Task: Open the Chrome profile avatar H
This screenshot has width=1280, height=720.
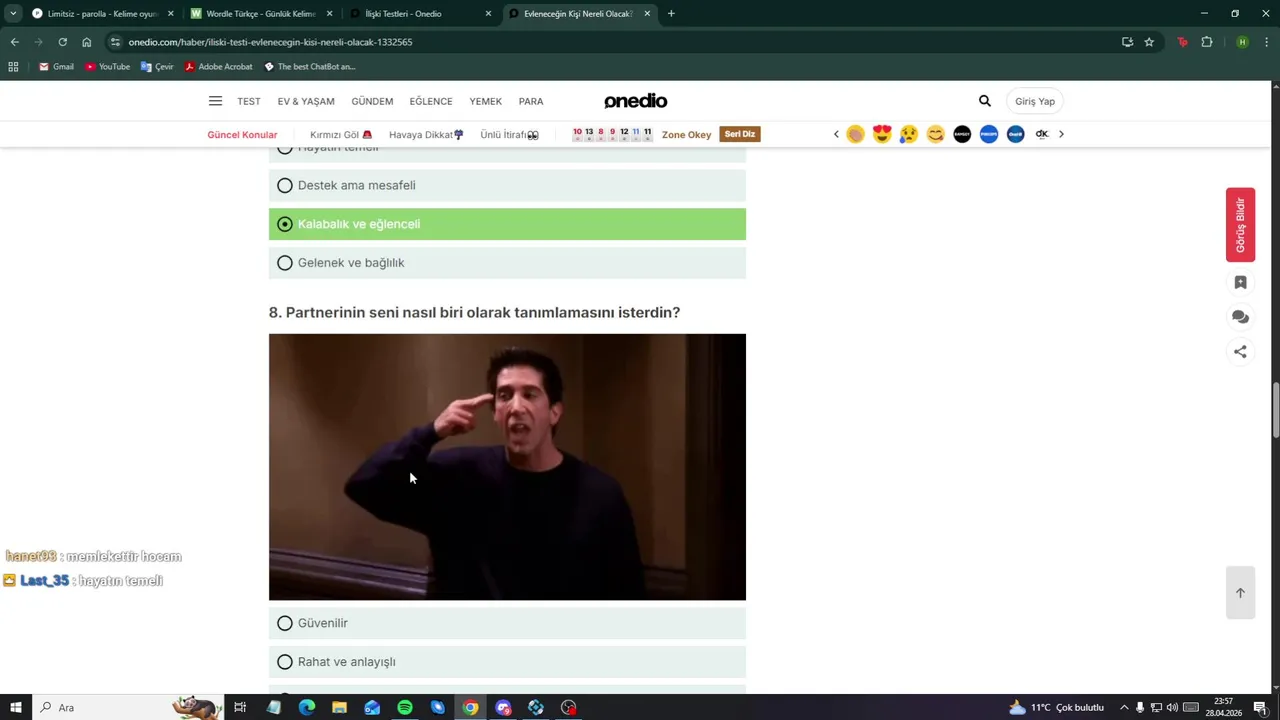Action: point(1242,42)
